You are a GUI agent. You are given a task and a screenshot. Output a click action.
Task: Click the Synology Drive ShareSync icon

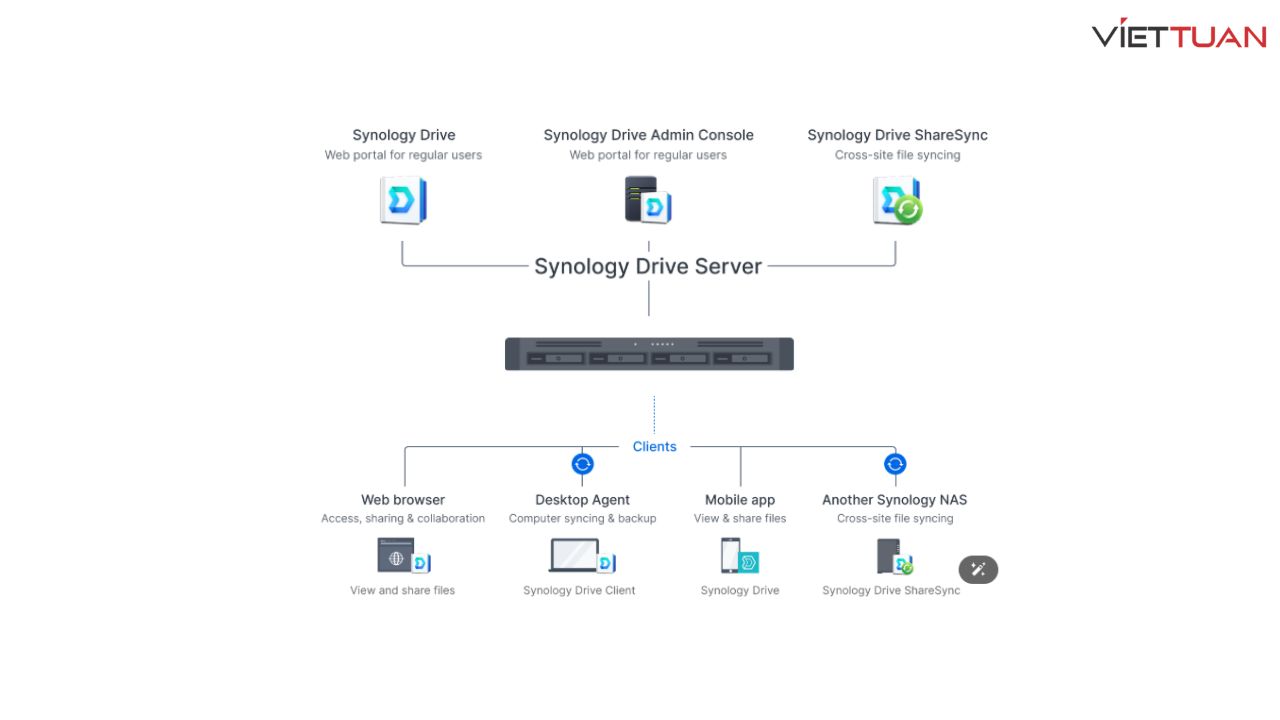tap(897, 200)
